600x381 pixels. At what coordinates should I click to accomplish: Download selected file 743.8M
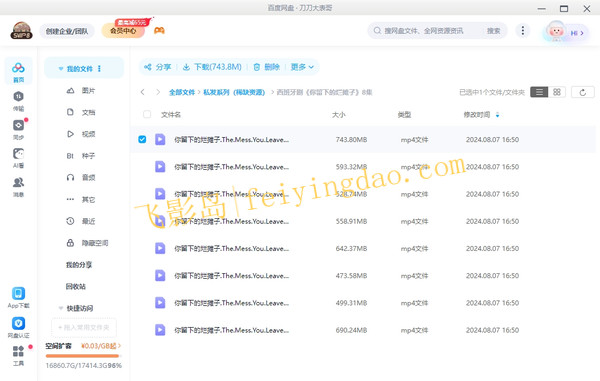point(212,67)
